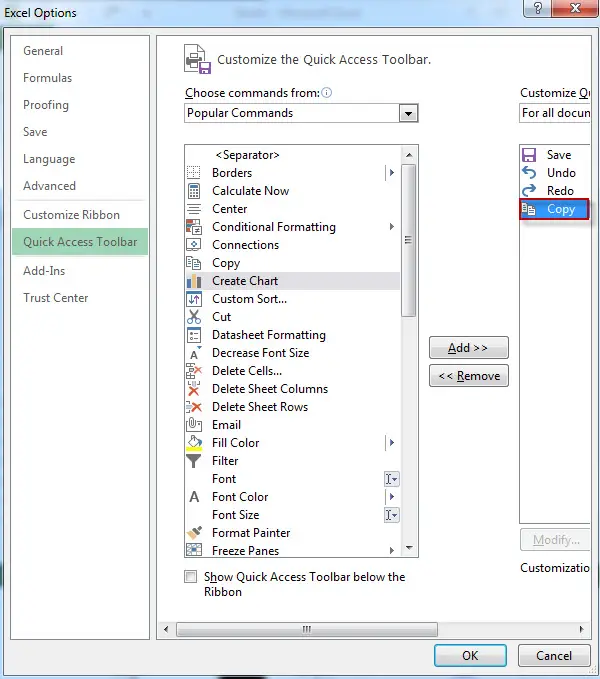
Task: Click the Cut scissors icon
Action: [x=194, y=317]
